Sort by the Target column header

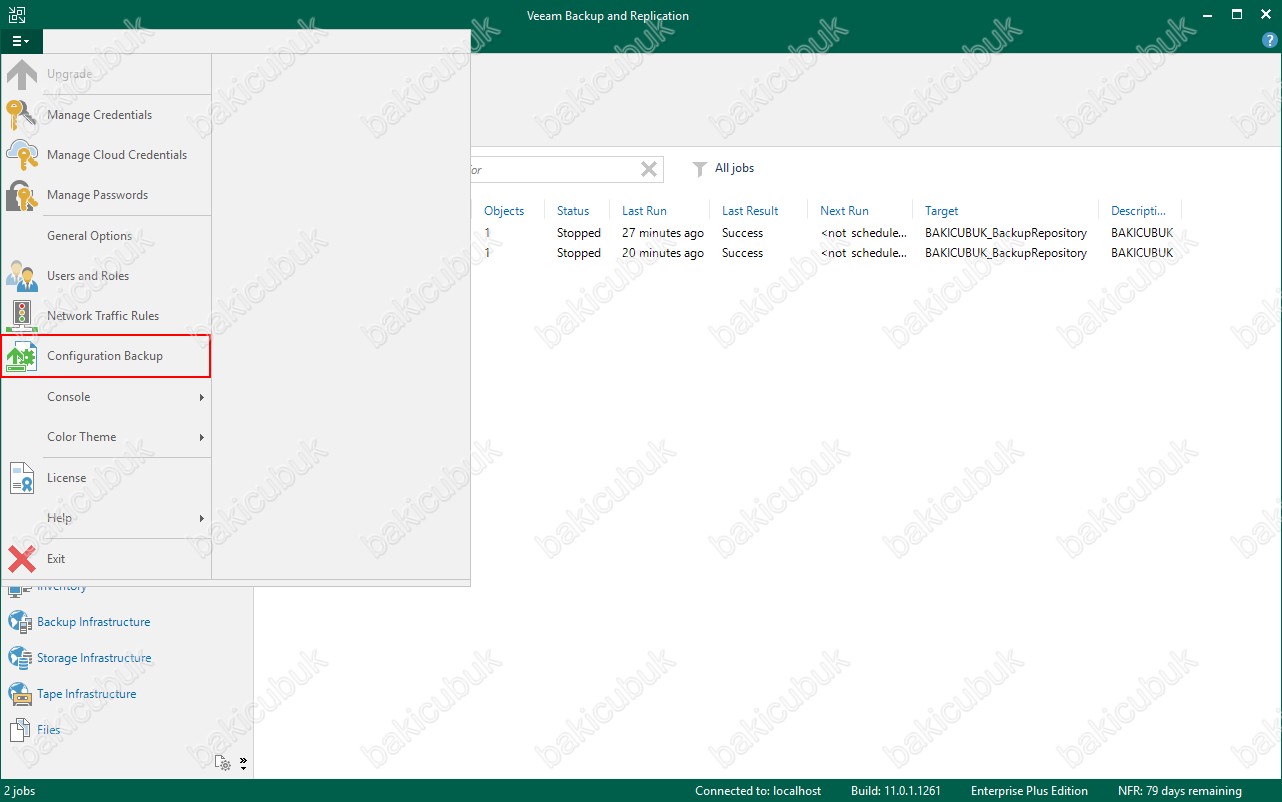click(x=941, y=211)
